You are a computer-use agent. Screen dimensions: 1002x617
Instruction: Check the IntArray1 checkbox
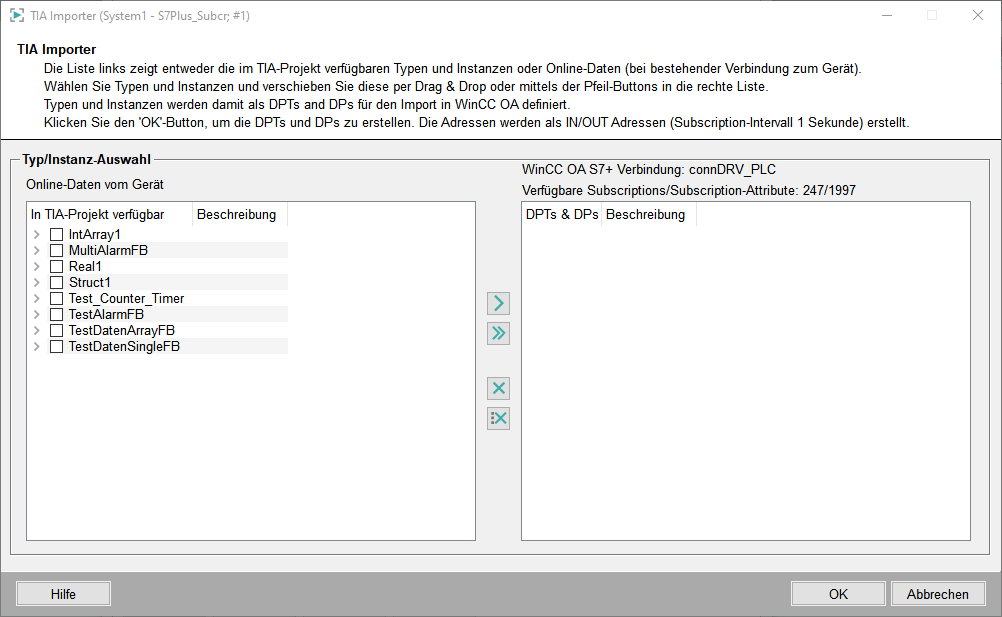[56, 234]
